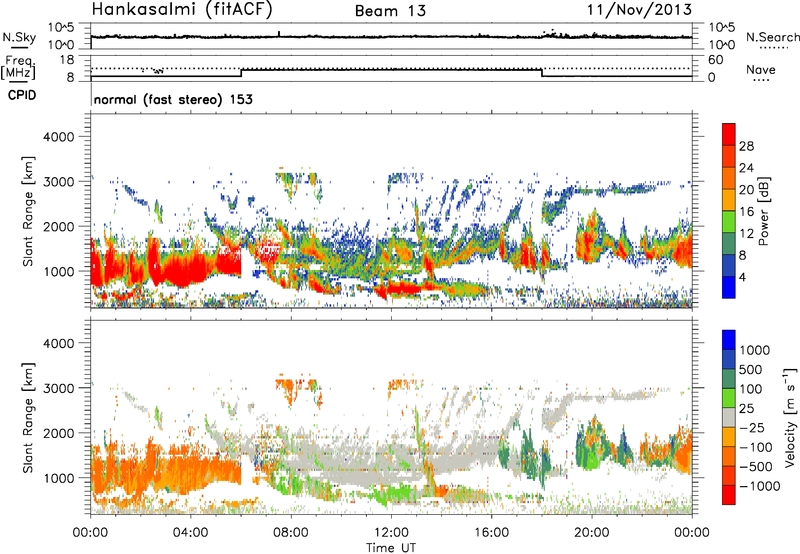800x554 pixels.
Task: Click the Velocity [m s-1] color bar
Action: coord(729,417)
